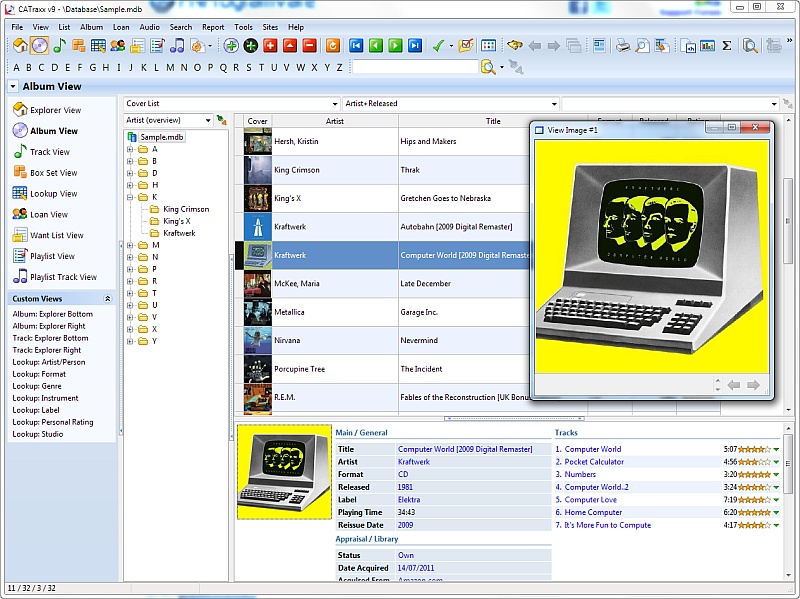800x599 pixels.
Task: Open the Report menu
Action: point(213,27)
